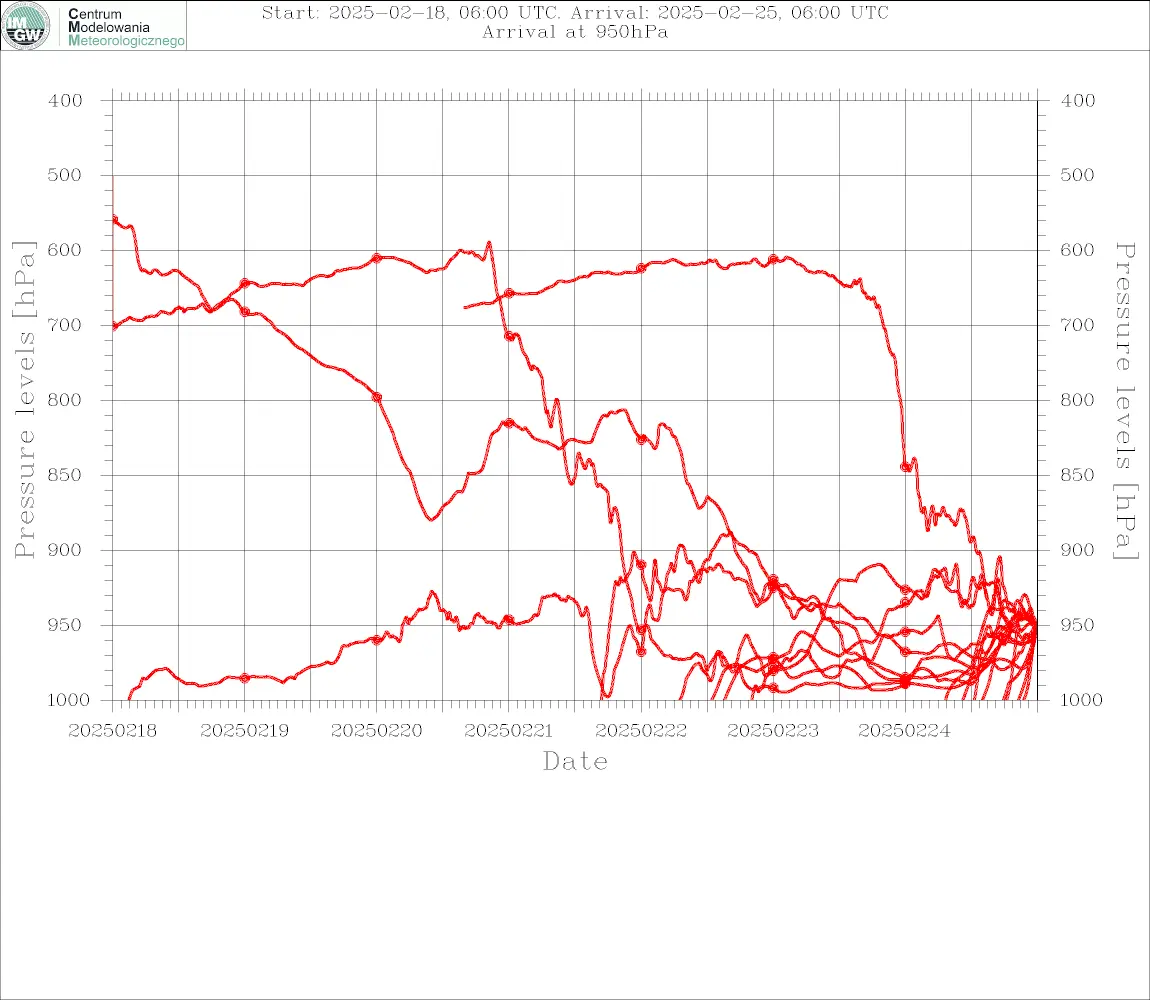Click the 20250224 date label
The width and height of the screenshot is (1150, 1000).
point(904,731)
